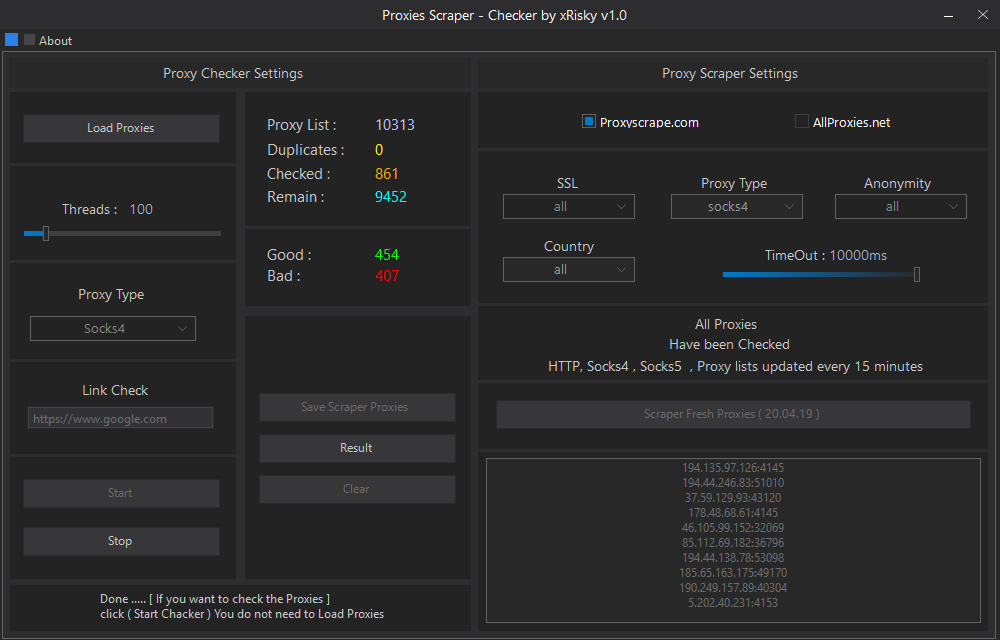The height and width of the screenshot is (640, 1000).
Task: Click the Load Proxies button
Action: point(121,128)
